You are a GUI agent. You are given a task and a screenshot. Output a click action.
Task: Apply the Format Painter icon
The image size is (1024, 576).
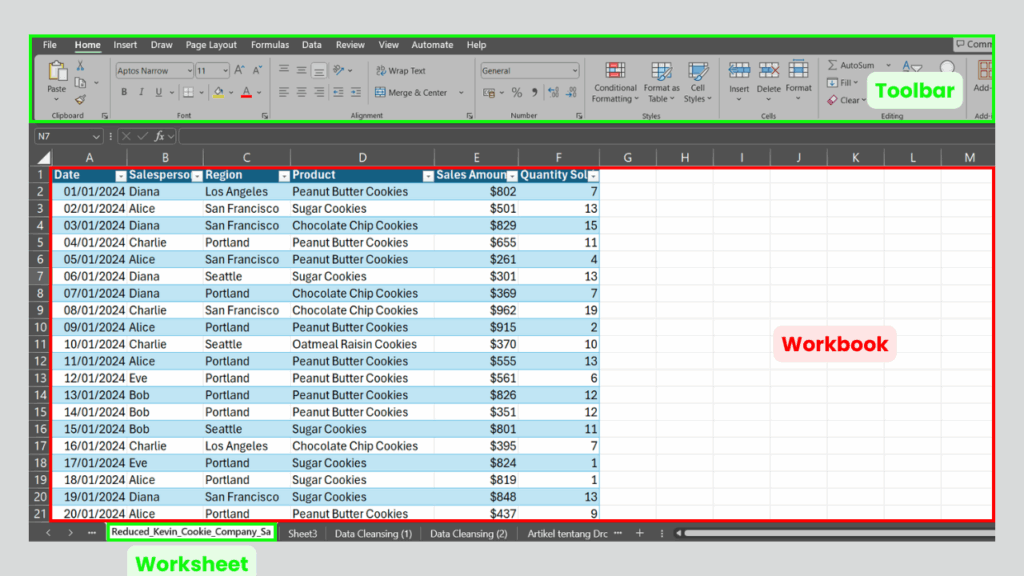coord(79,101)
